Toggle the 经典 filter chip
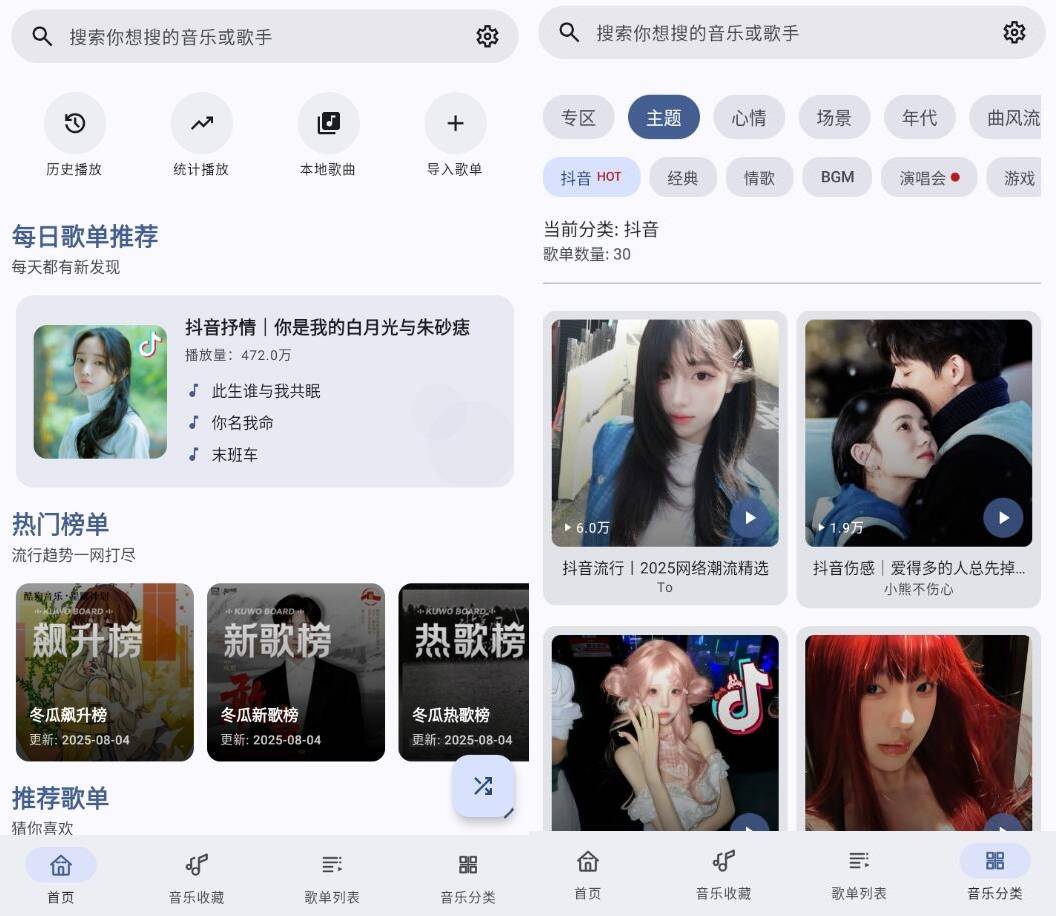Image resolution: width=1057 pixels, height=916 pixels. [x=683, y=177]
